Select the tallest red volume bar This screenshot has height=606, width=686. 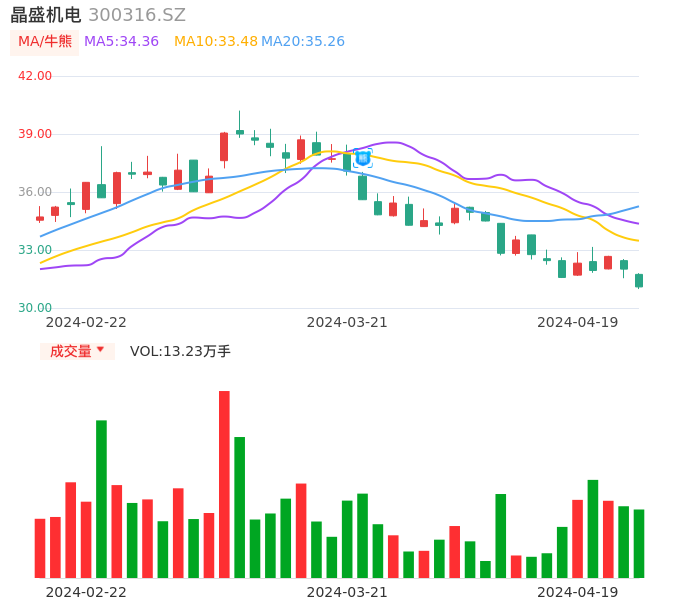(x=224, y=484)
